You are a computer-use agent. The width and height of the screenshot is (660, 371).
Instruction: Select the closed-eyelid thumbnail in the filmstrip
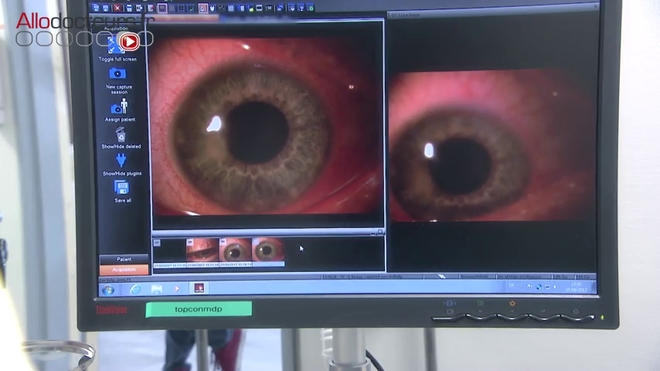pyautogui.click(x=202, y=250)
